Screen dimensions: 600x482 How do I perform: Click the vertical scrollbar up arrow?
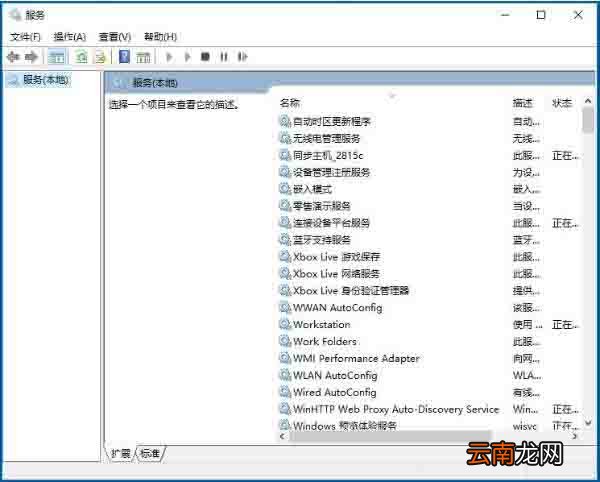588,101
